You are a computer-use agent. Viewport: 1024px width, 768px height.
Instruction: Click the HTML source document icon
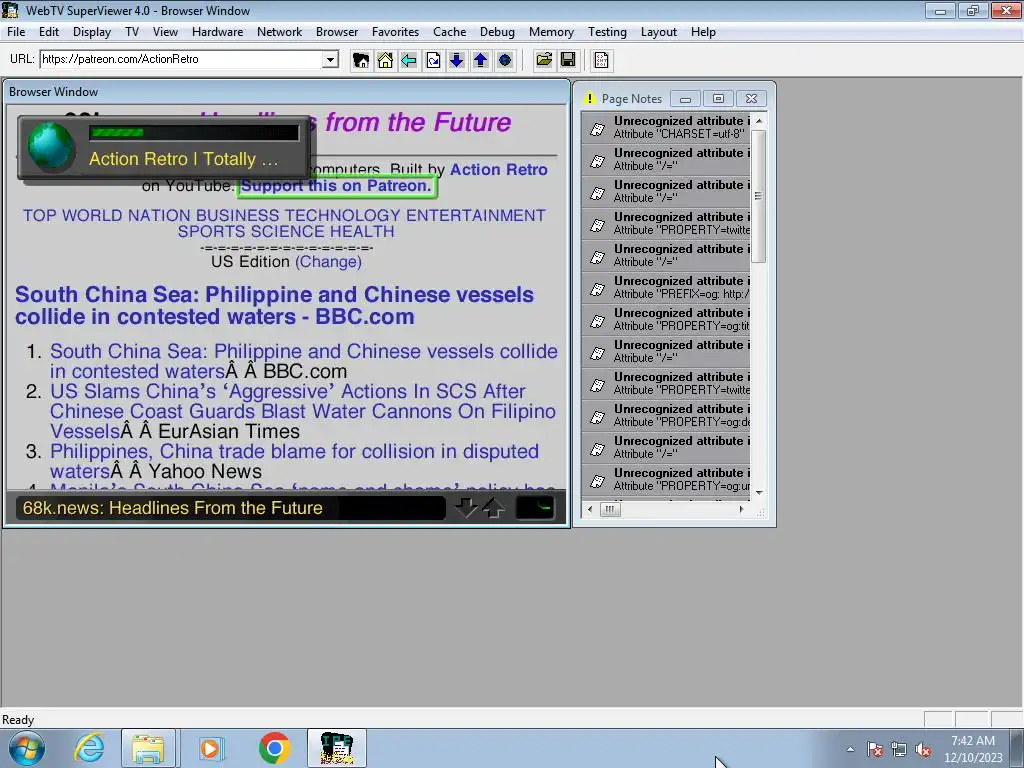click(x=601, y=60)
